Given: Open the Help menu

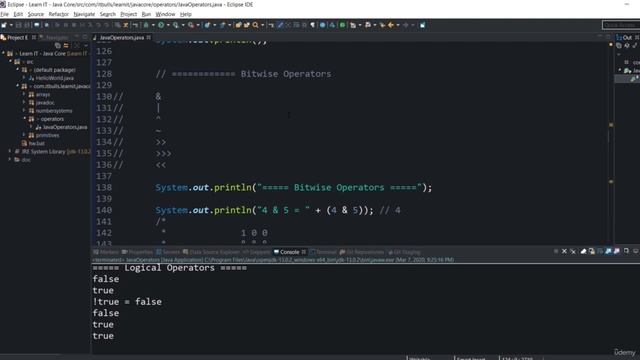Looking at the screenshot, I should 186,14.
